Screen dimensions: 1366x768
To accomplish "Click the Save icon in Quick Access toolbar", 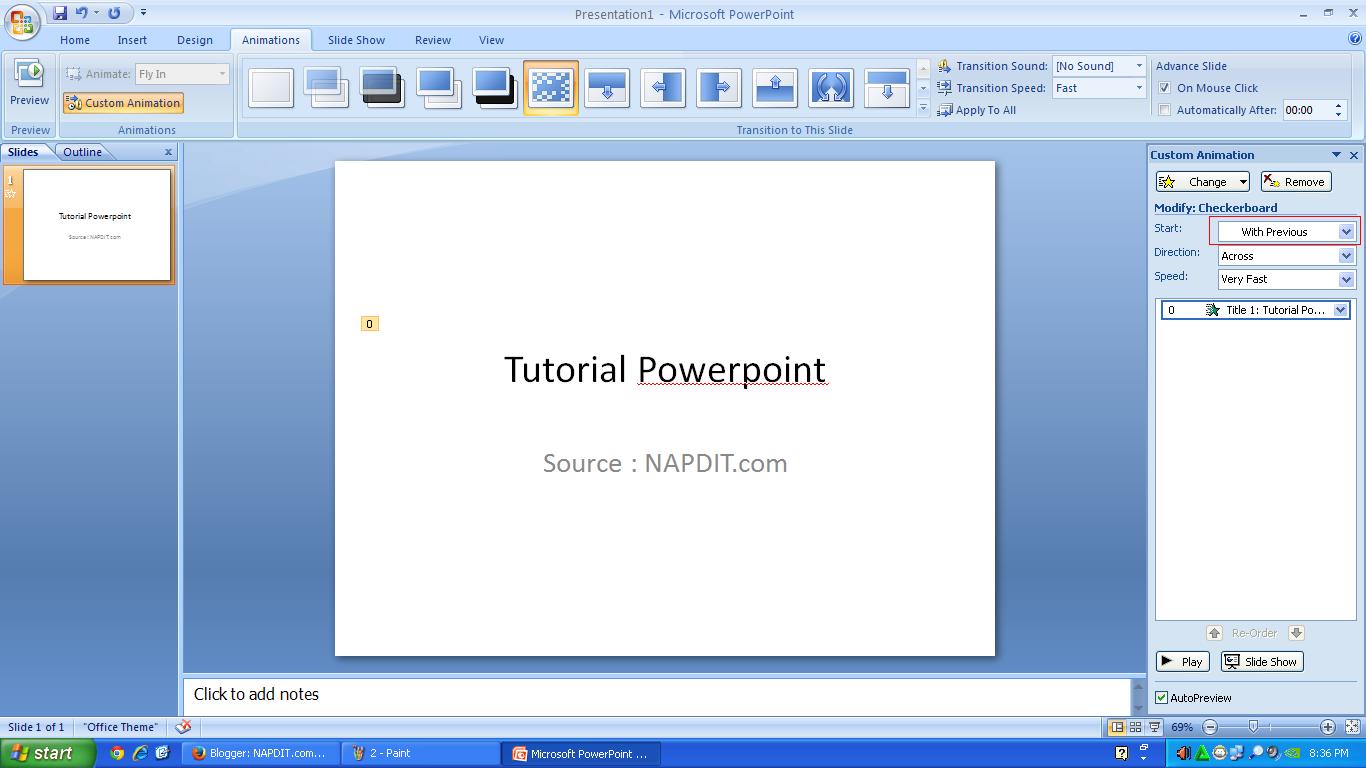I will point(60,13).
